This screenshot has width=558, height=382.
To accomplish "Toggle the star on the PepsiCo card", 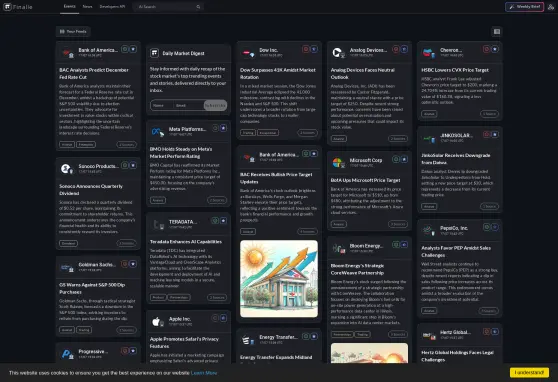I will point(495,227).
